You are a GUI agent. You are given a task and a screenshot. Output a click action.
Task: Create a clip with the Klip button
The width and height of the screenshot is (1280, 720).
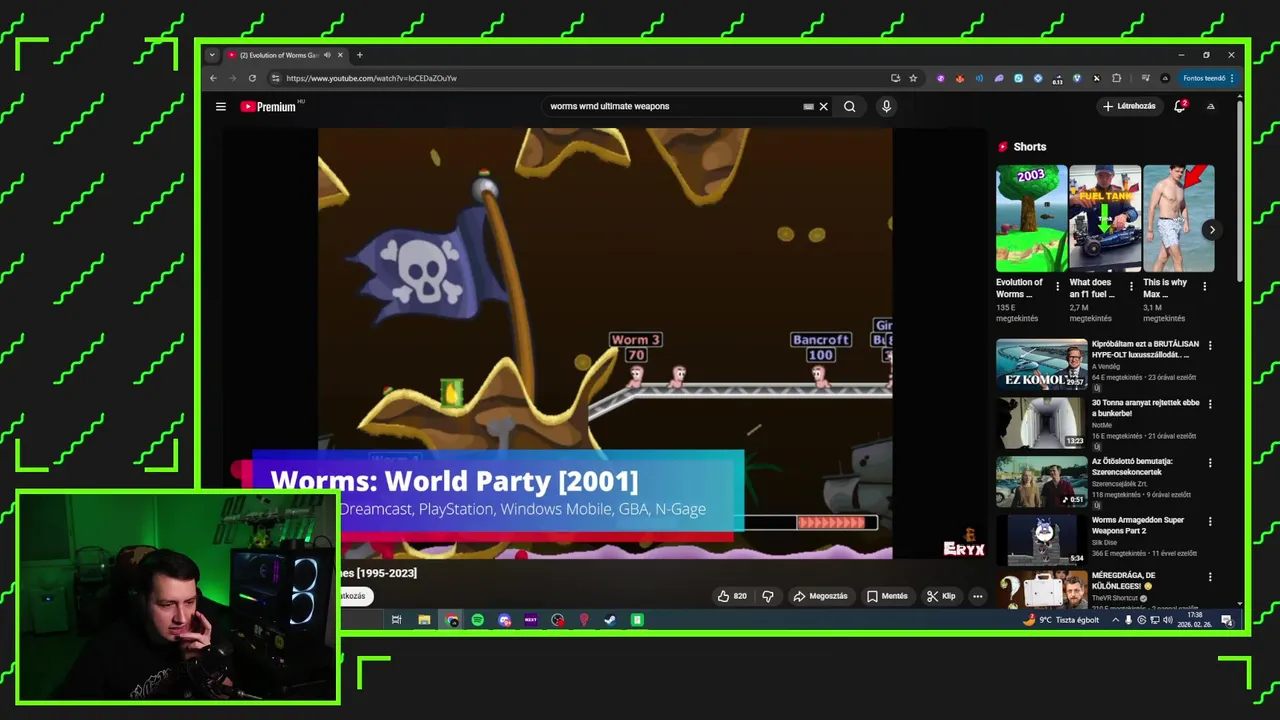(940, 596)
